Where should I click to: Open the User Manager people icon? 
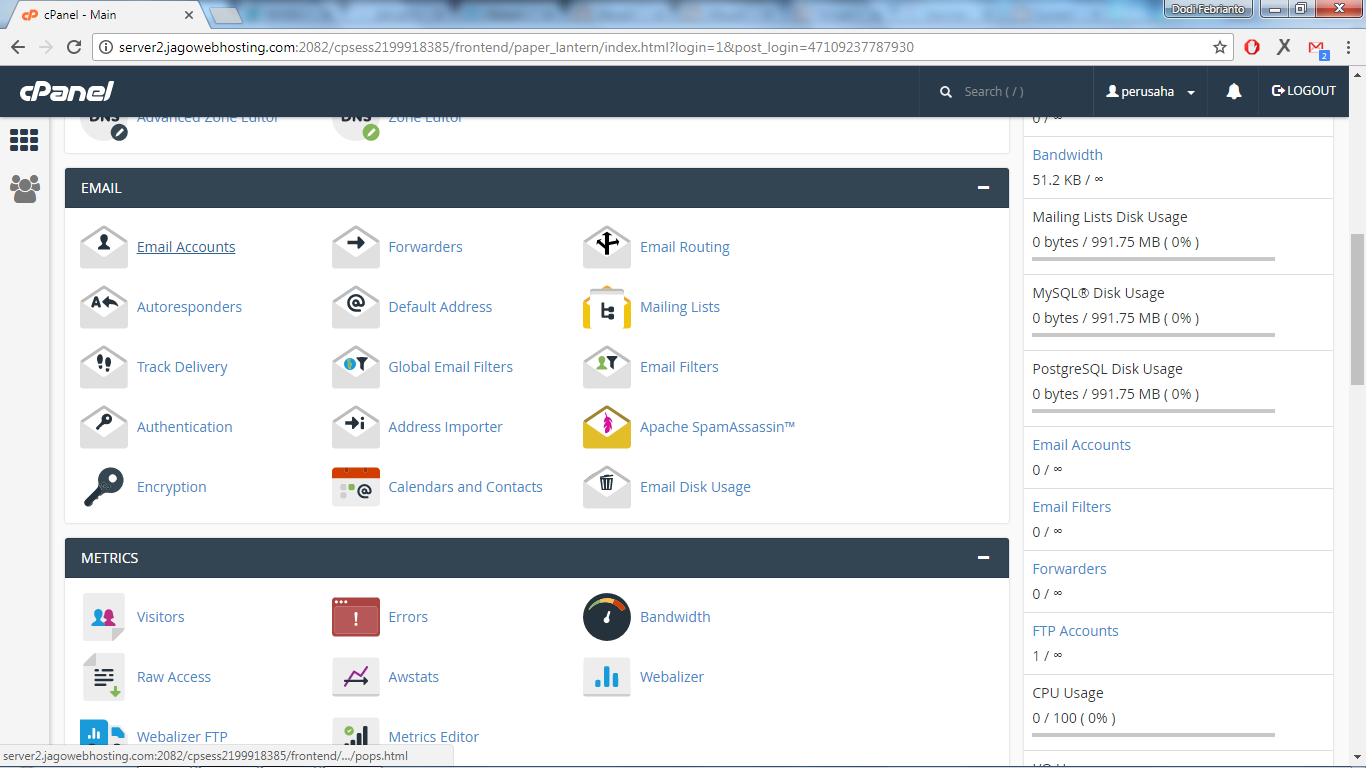(25, 188)
